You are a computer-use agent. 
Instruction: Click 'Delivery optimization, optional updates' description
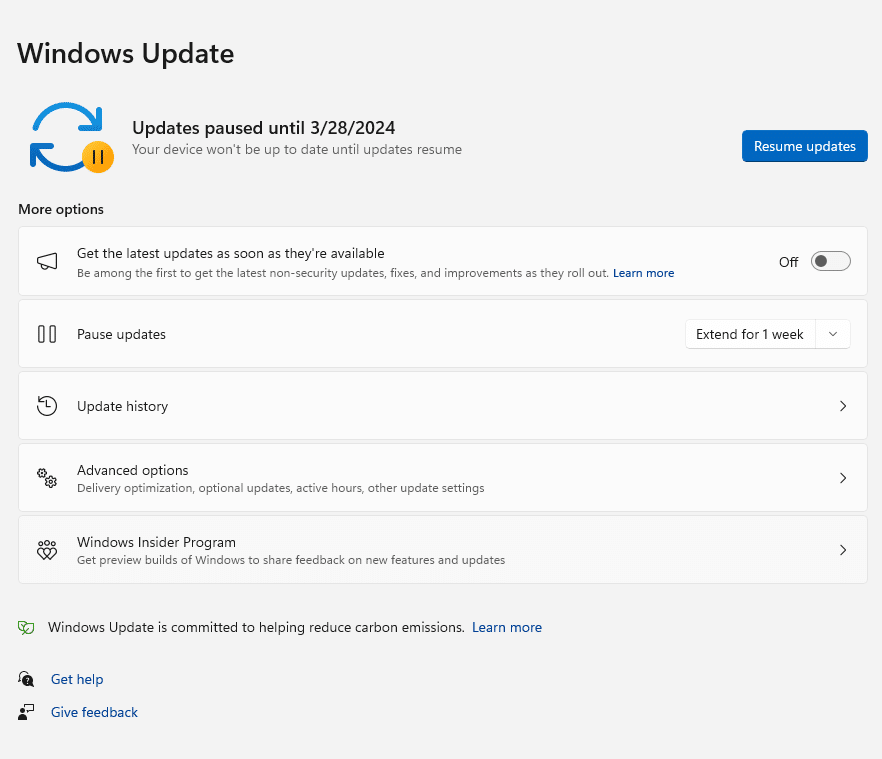281,488
